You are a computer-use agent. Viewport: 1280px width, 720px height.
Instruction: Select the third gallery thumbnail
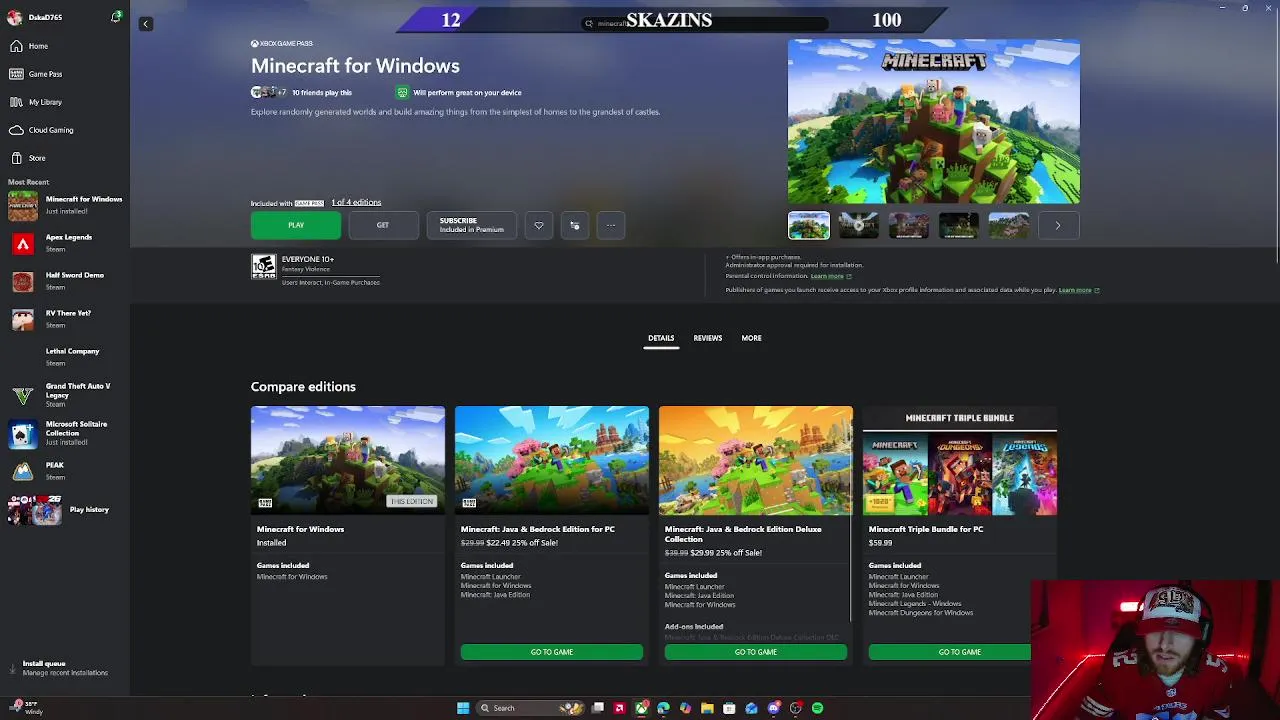click(x=909, y=226)
